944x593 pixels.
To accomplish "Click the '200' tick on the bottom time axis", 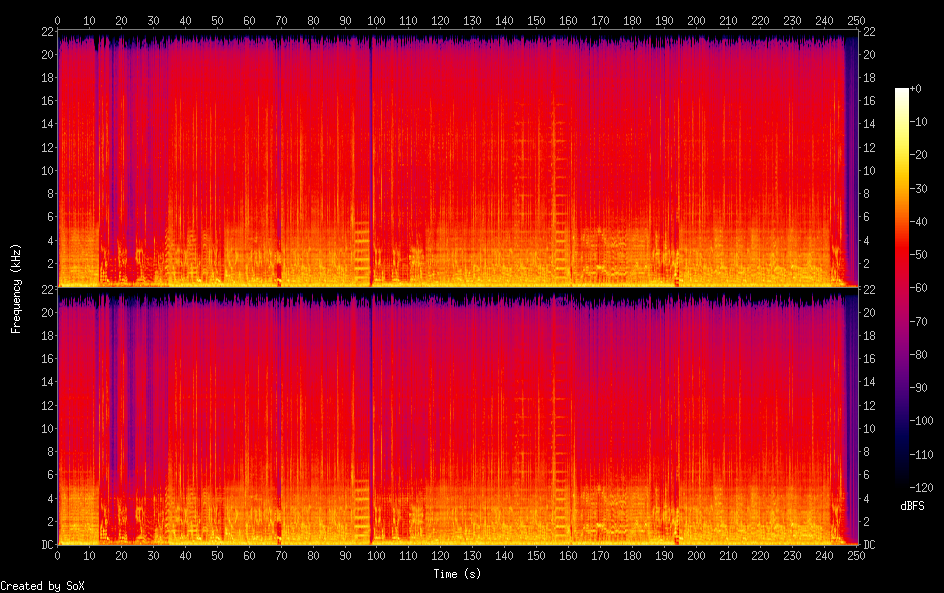I will [x=696, y=556].
